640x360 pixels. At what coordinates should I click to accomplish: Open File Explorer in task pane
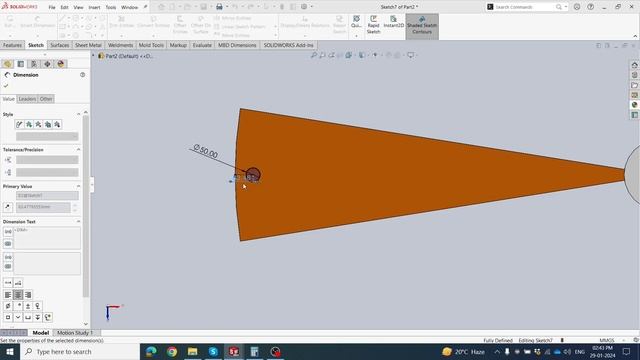pos(634,85)
